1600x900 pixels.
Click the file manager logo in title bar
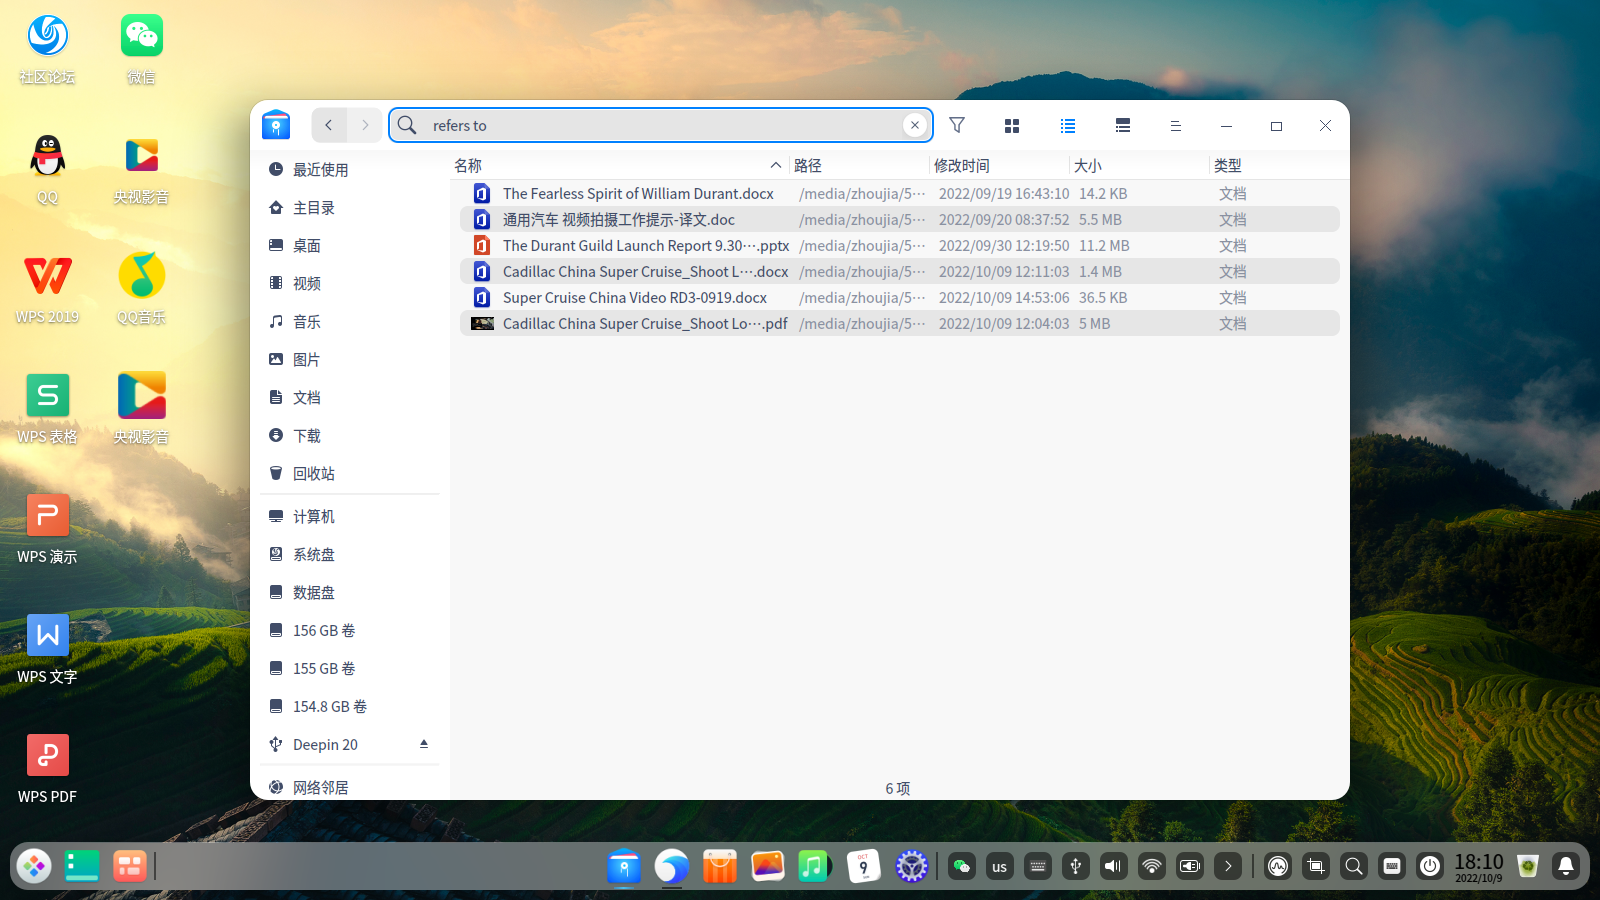coord(276,125)
